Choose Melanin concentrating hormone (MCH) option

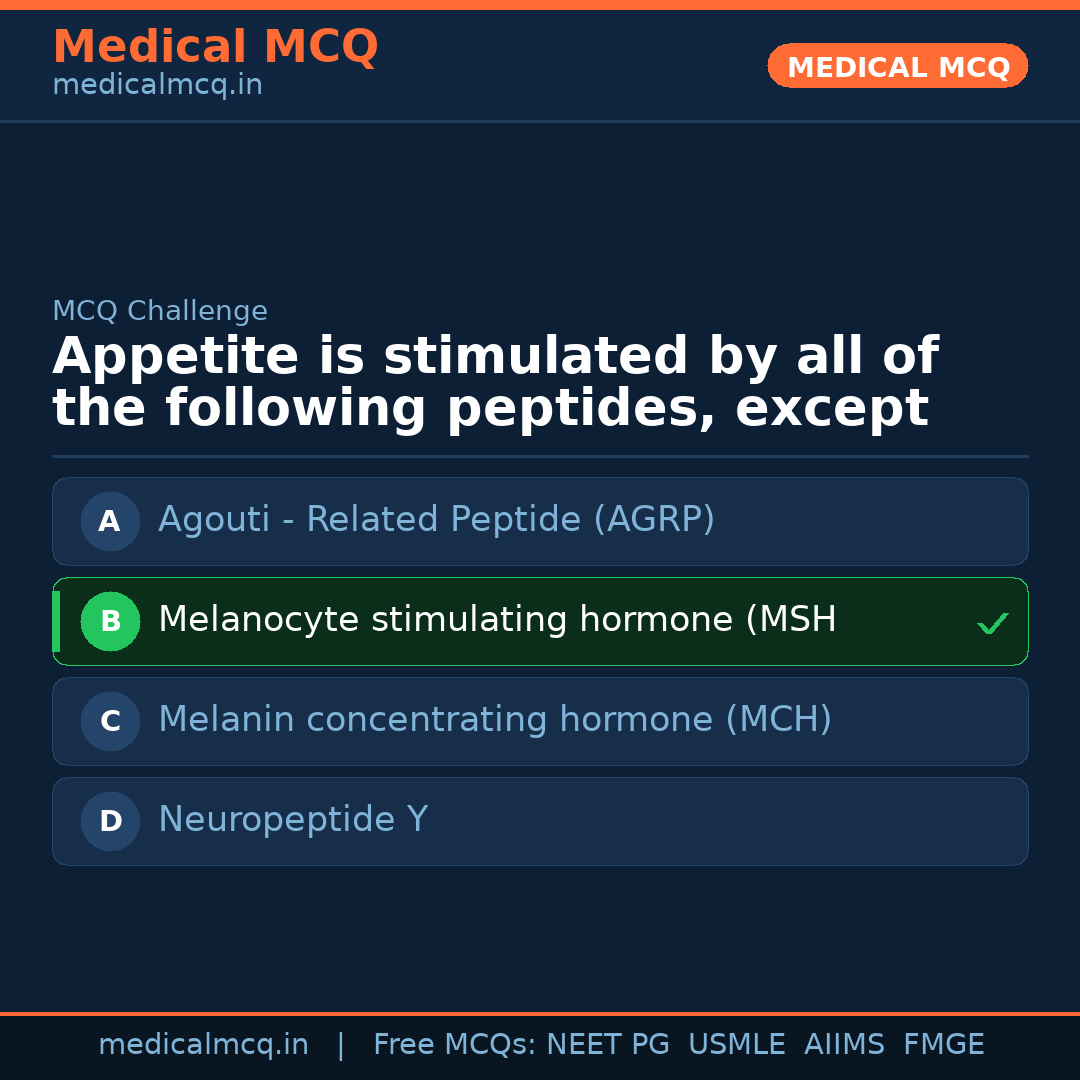point(495,720)
